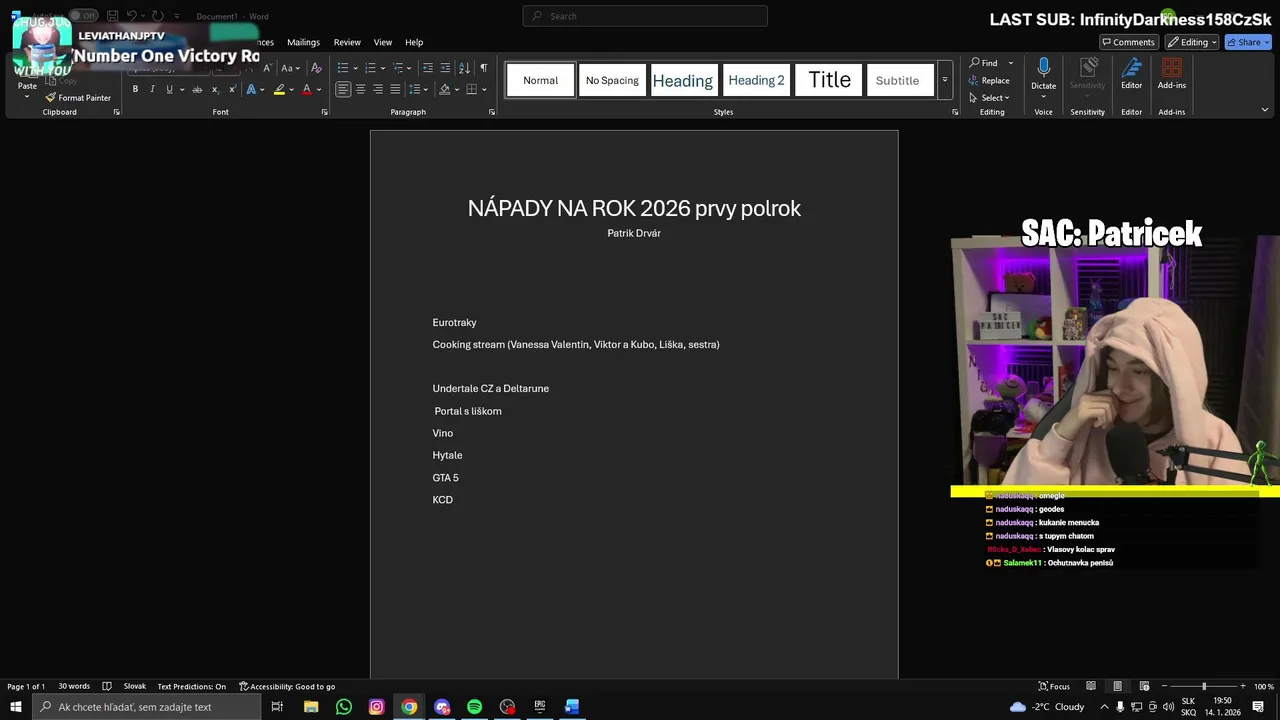Sort the selected paragraphs
The image size is (1280, 720).
pos(464,68)
